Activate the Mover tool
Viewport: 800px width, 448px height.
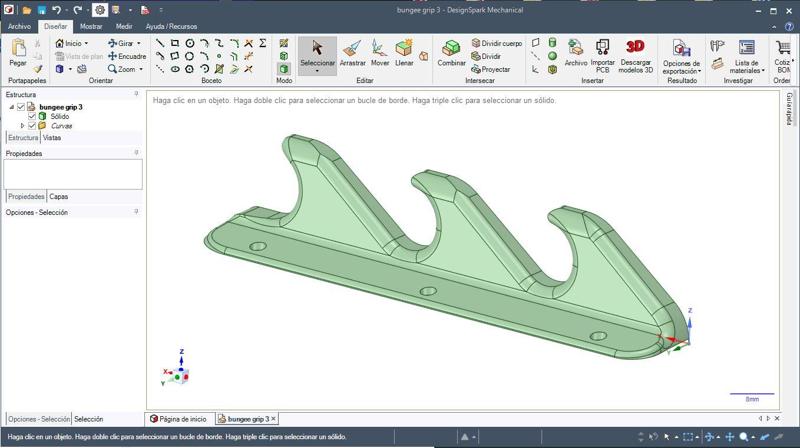(380, 51)
